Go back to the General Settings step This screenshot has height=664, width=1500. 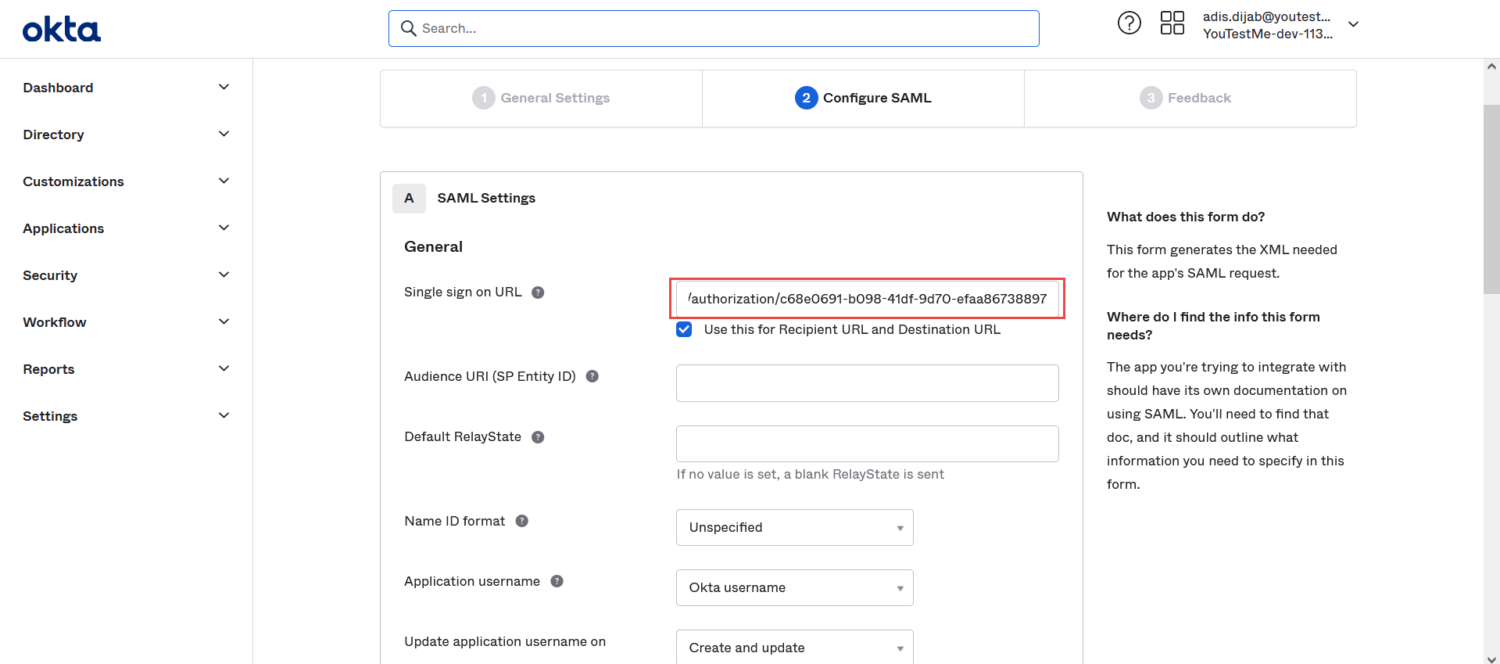541,97
